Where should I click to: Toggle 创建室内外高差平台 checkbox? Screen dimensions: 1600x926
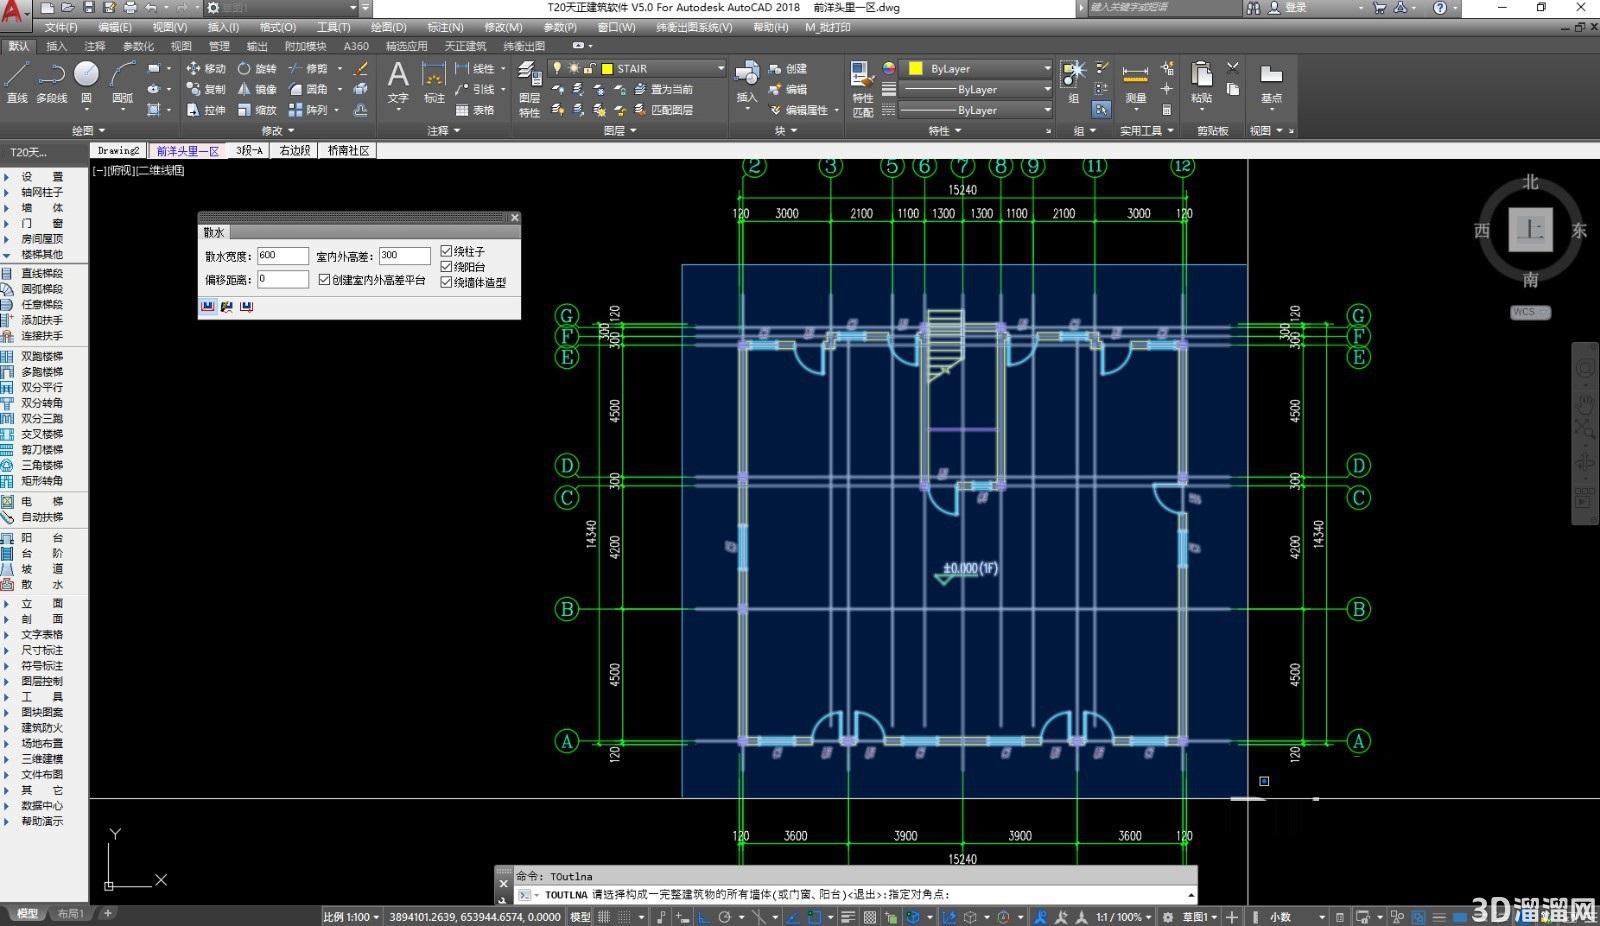click(324, 280)
